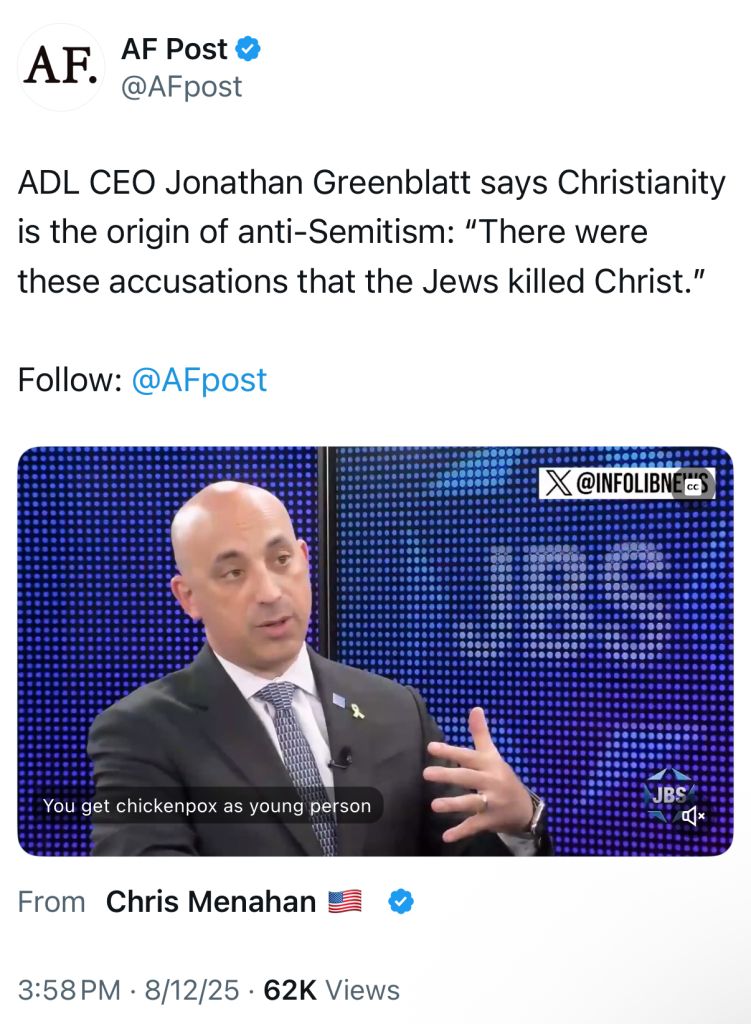Click the "From" label below the video
Image resolution: width=751 pixels, height=1024 pixels.
[x=52, y=902]
